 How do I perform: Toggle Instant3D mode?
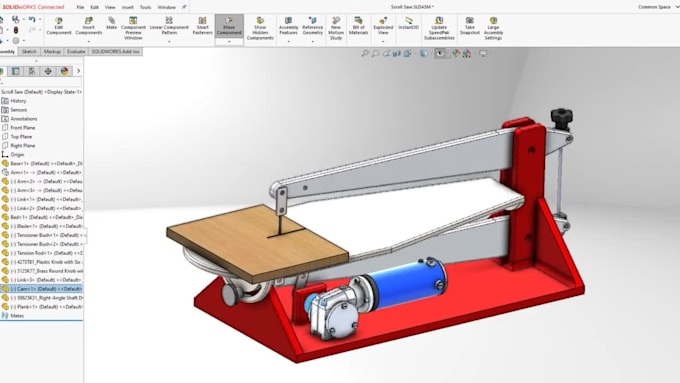(409, 23)
